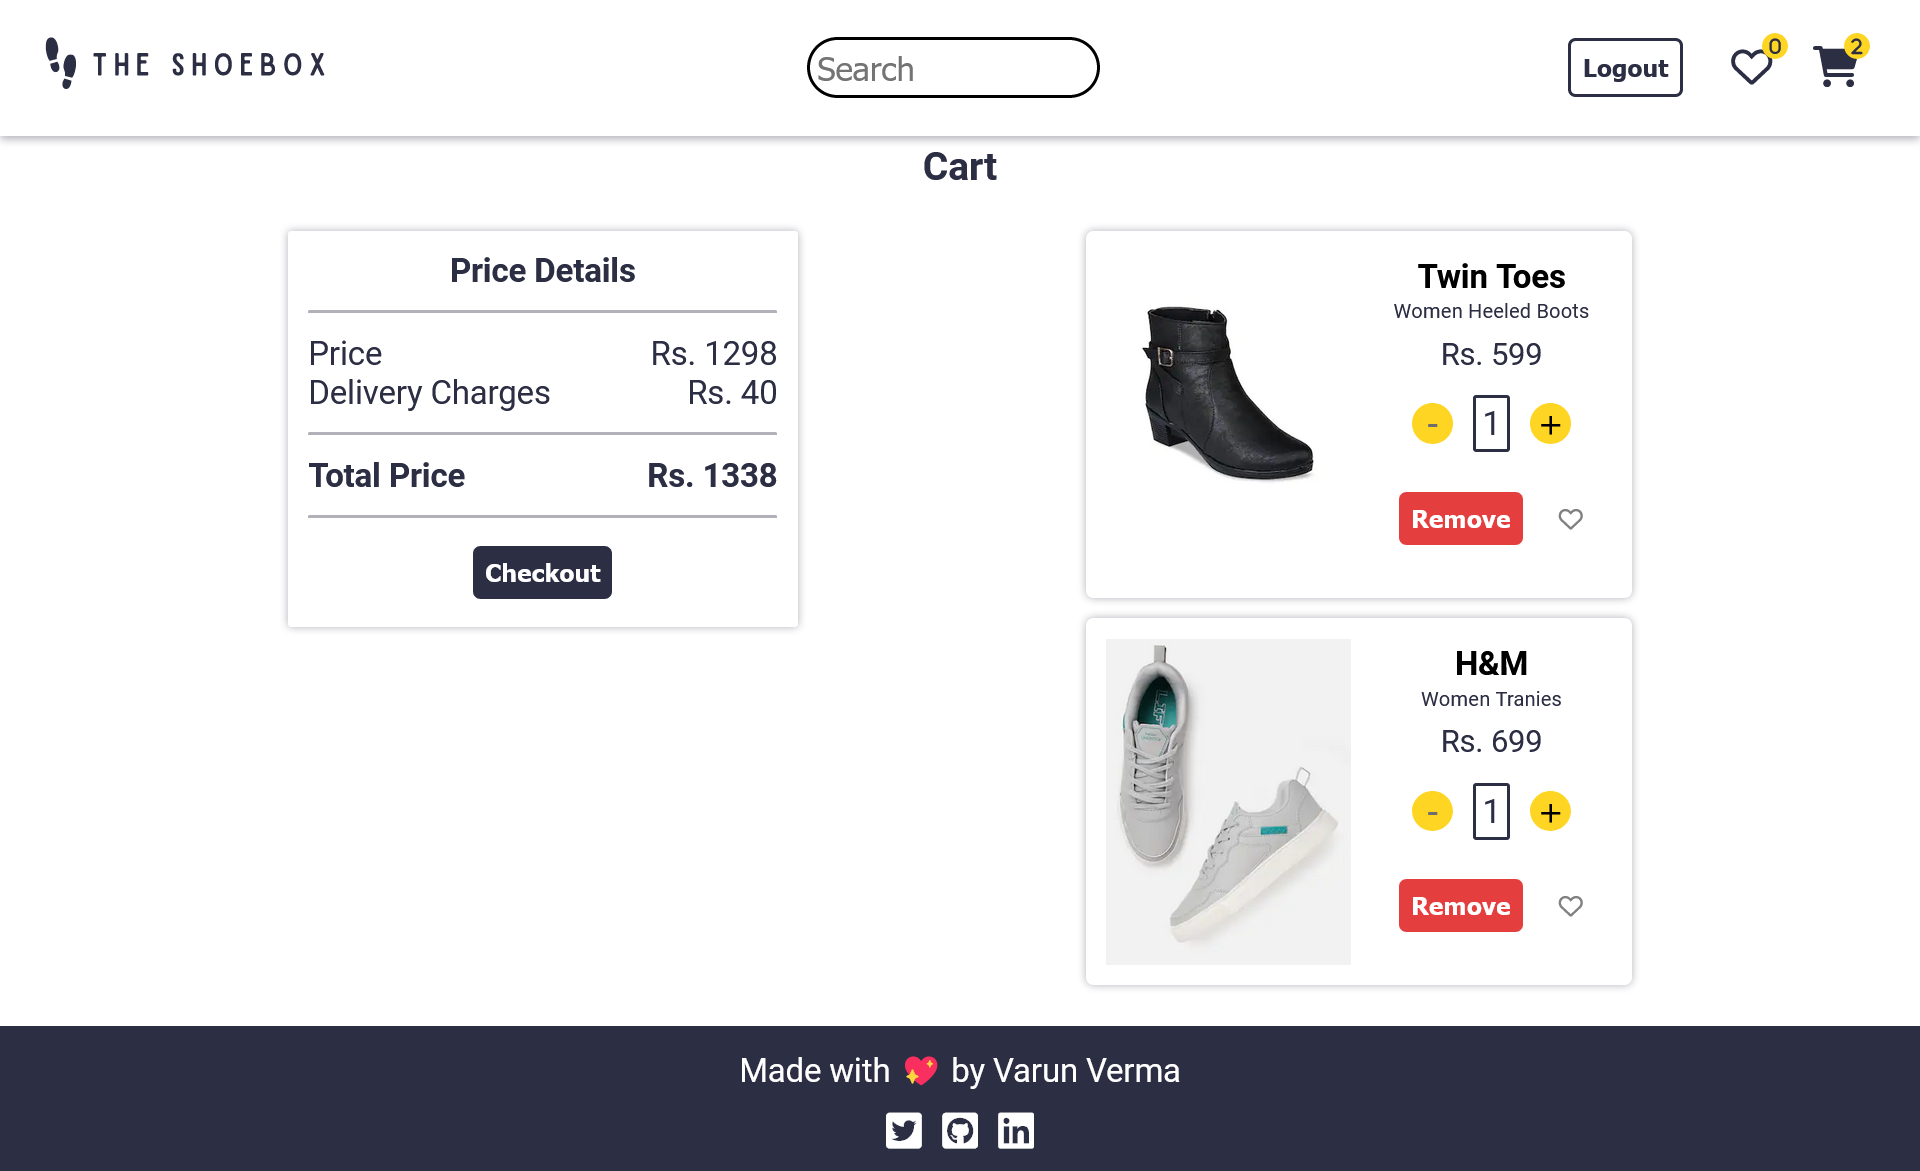Click the search bar
Viewport: 1920px width, 1171px height.
(952, 67)
